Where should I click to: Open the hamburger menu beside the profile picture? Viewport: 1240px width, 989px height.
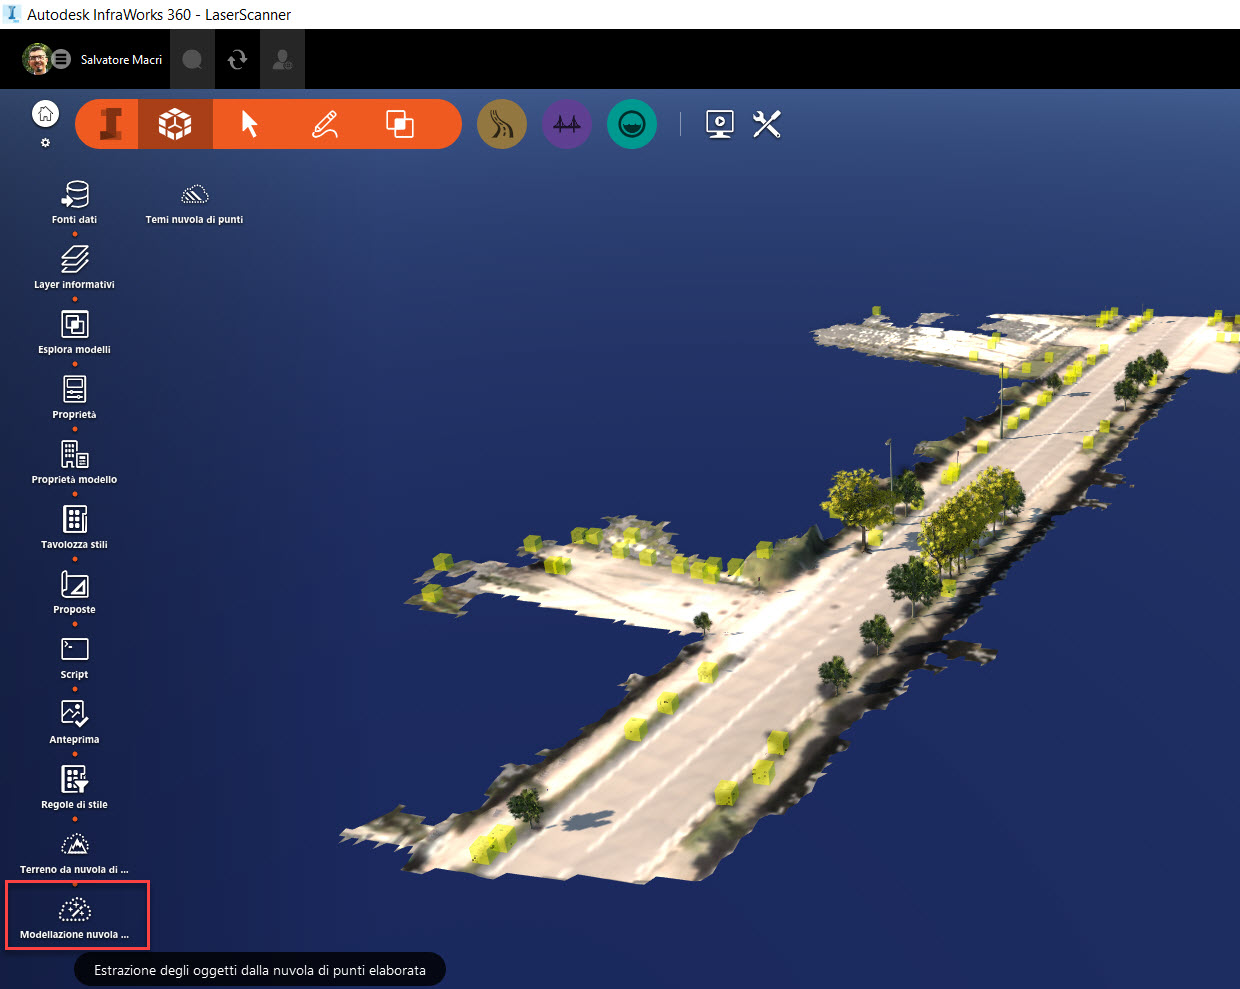(60, 59)
